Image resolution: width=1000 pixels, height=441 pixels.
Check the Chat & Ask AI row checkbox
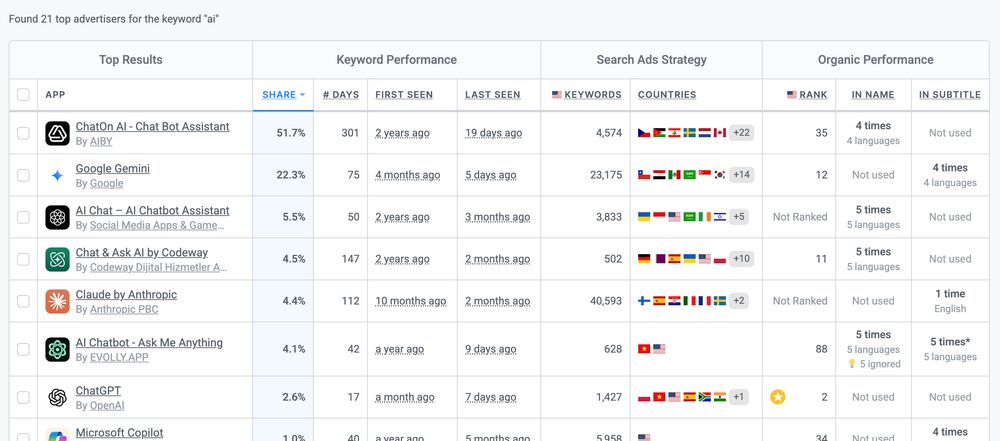tap(24, 259)
